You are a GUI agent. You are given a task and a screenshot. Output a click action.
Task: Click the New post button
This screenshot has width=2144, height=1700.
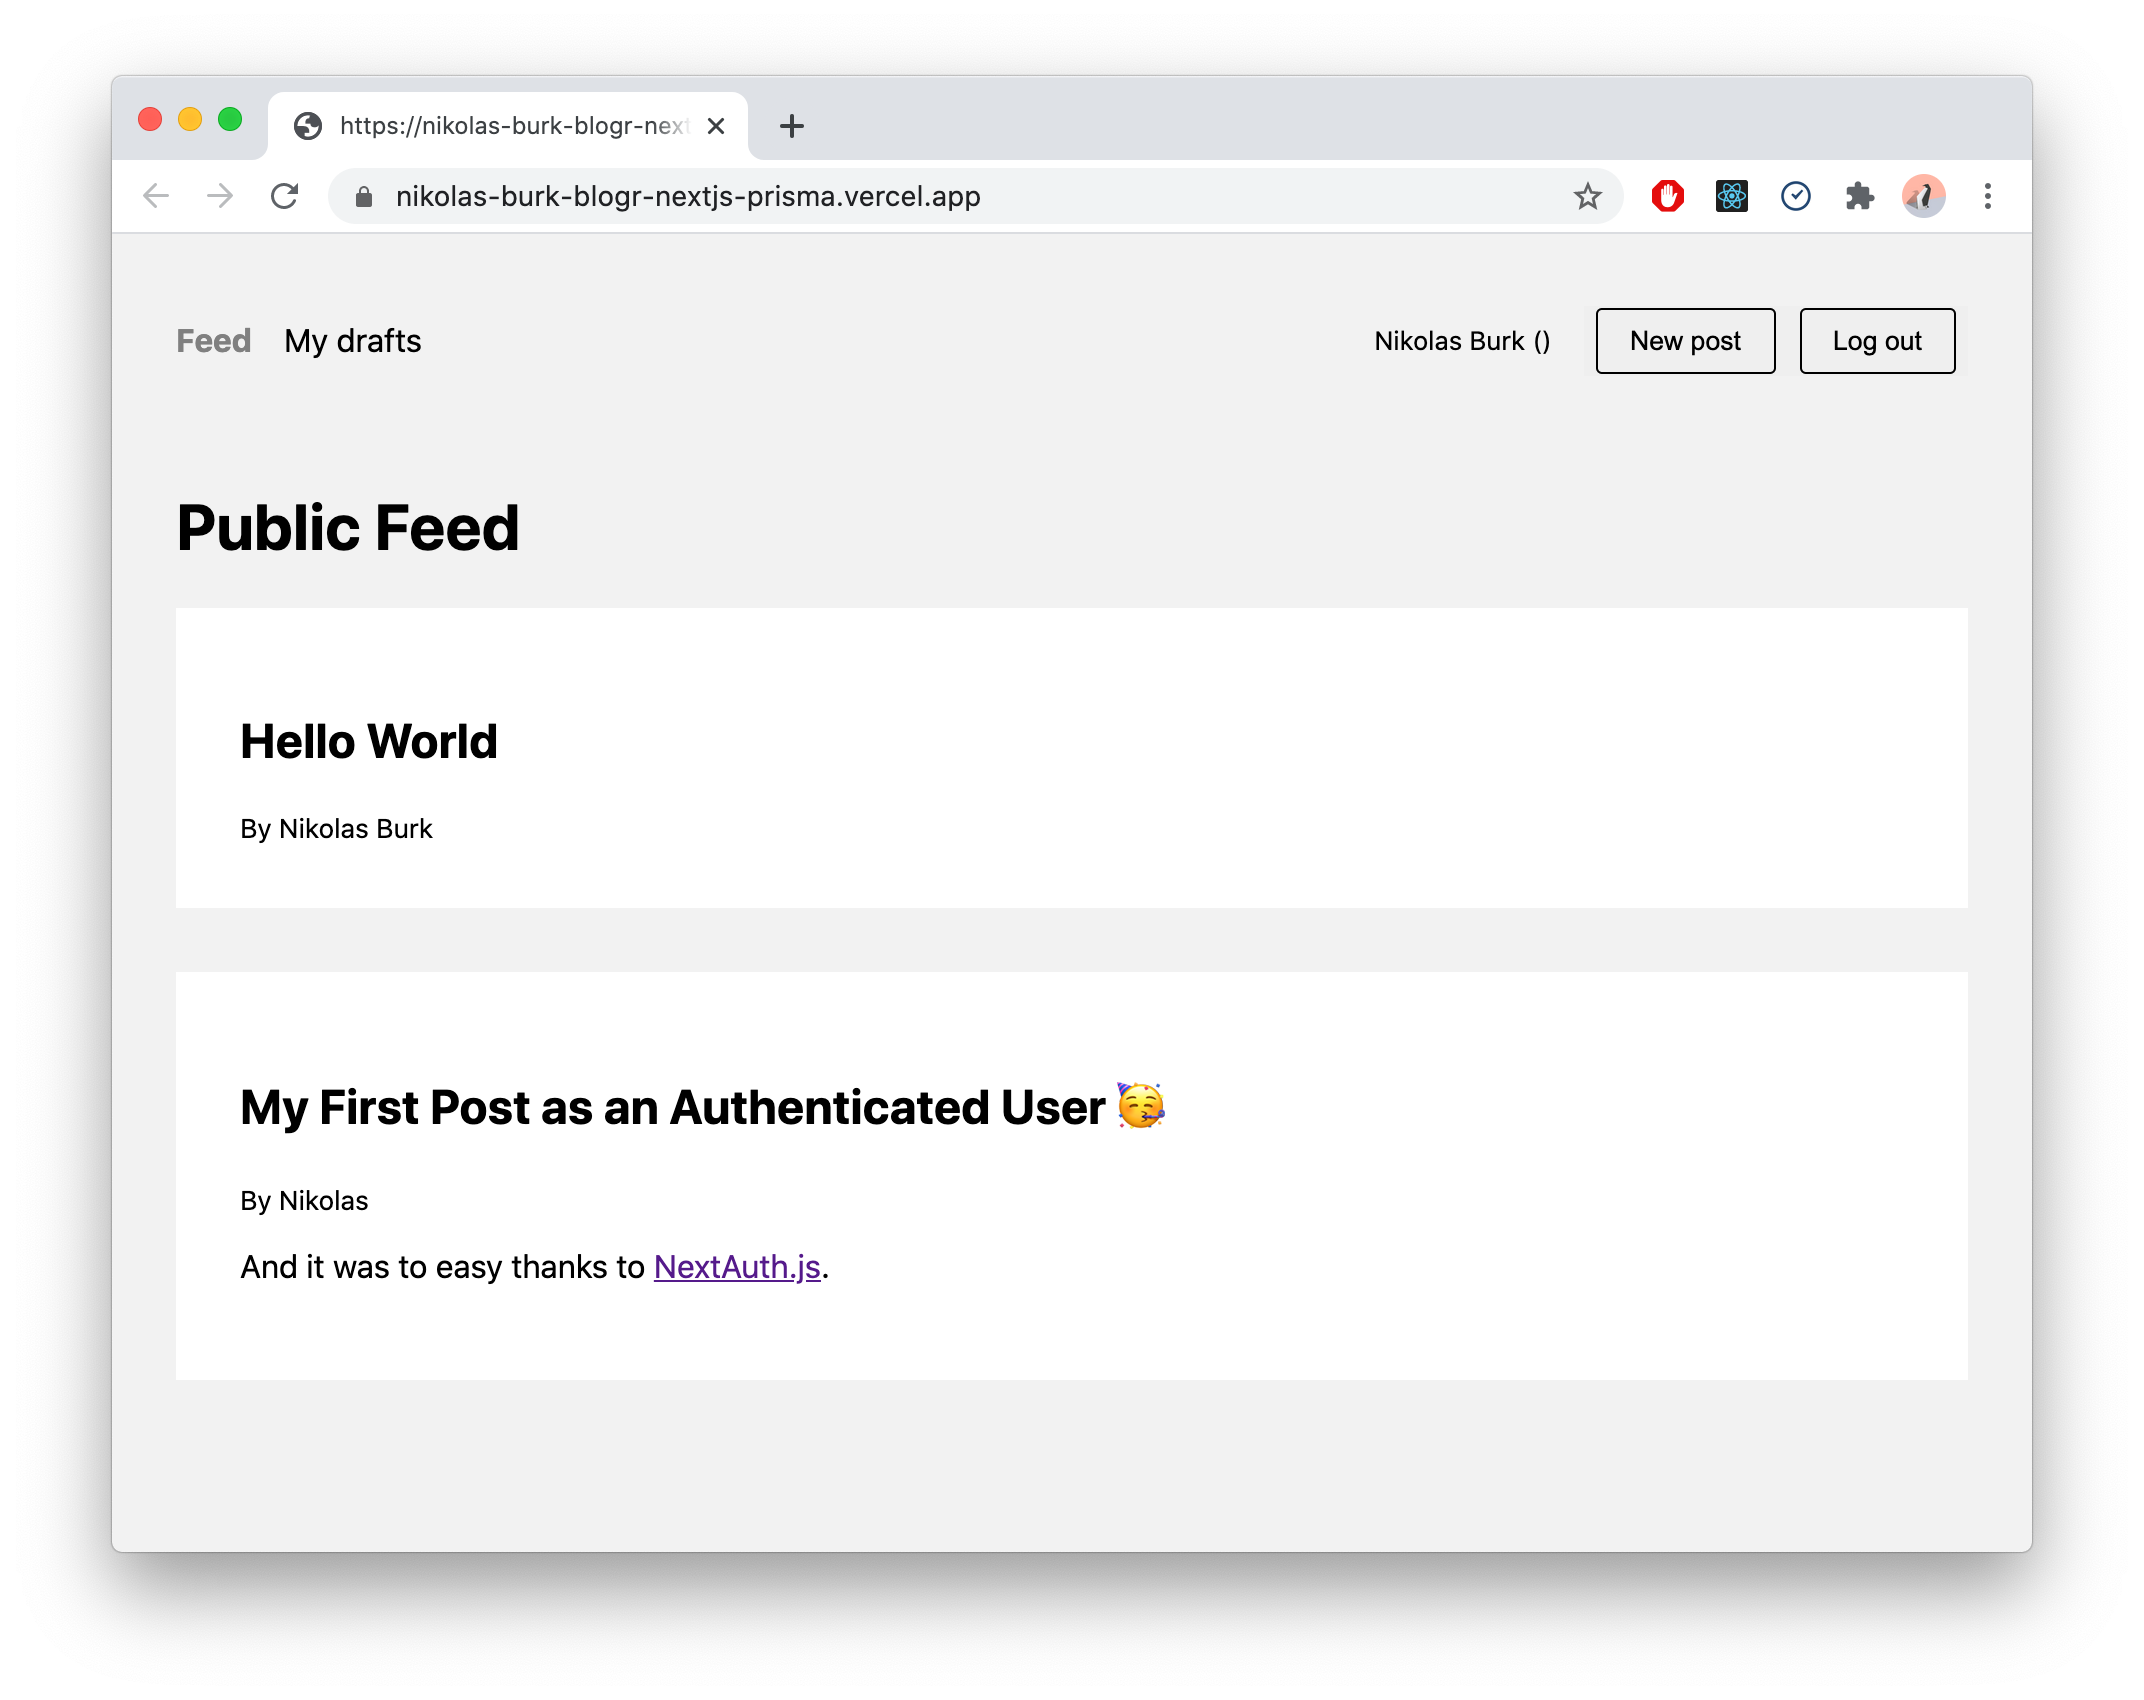[x=1685, y=341]
